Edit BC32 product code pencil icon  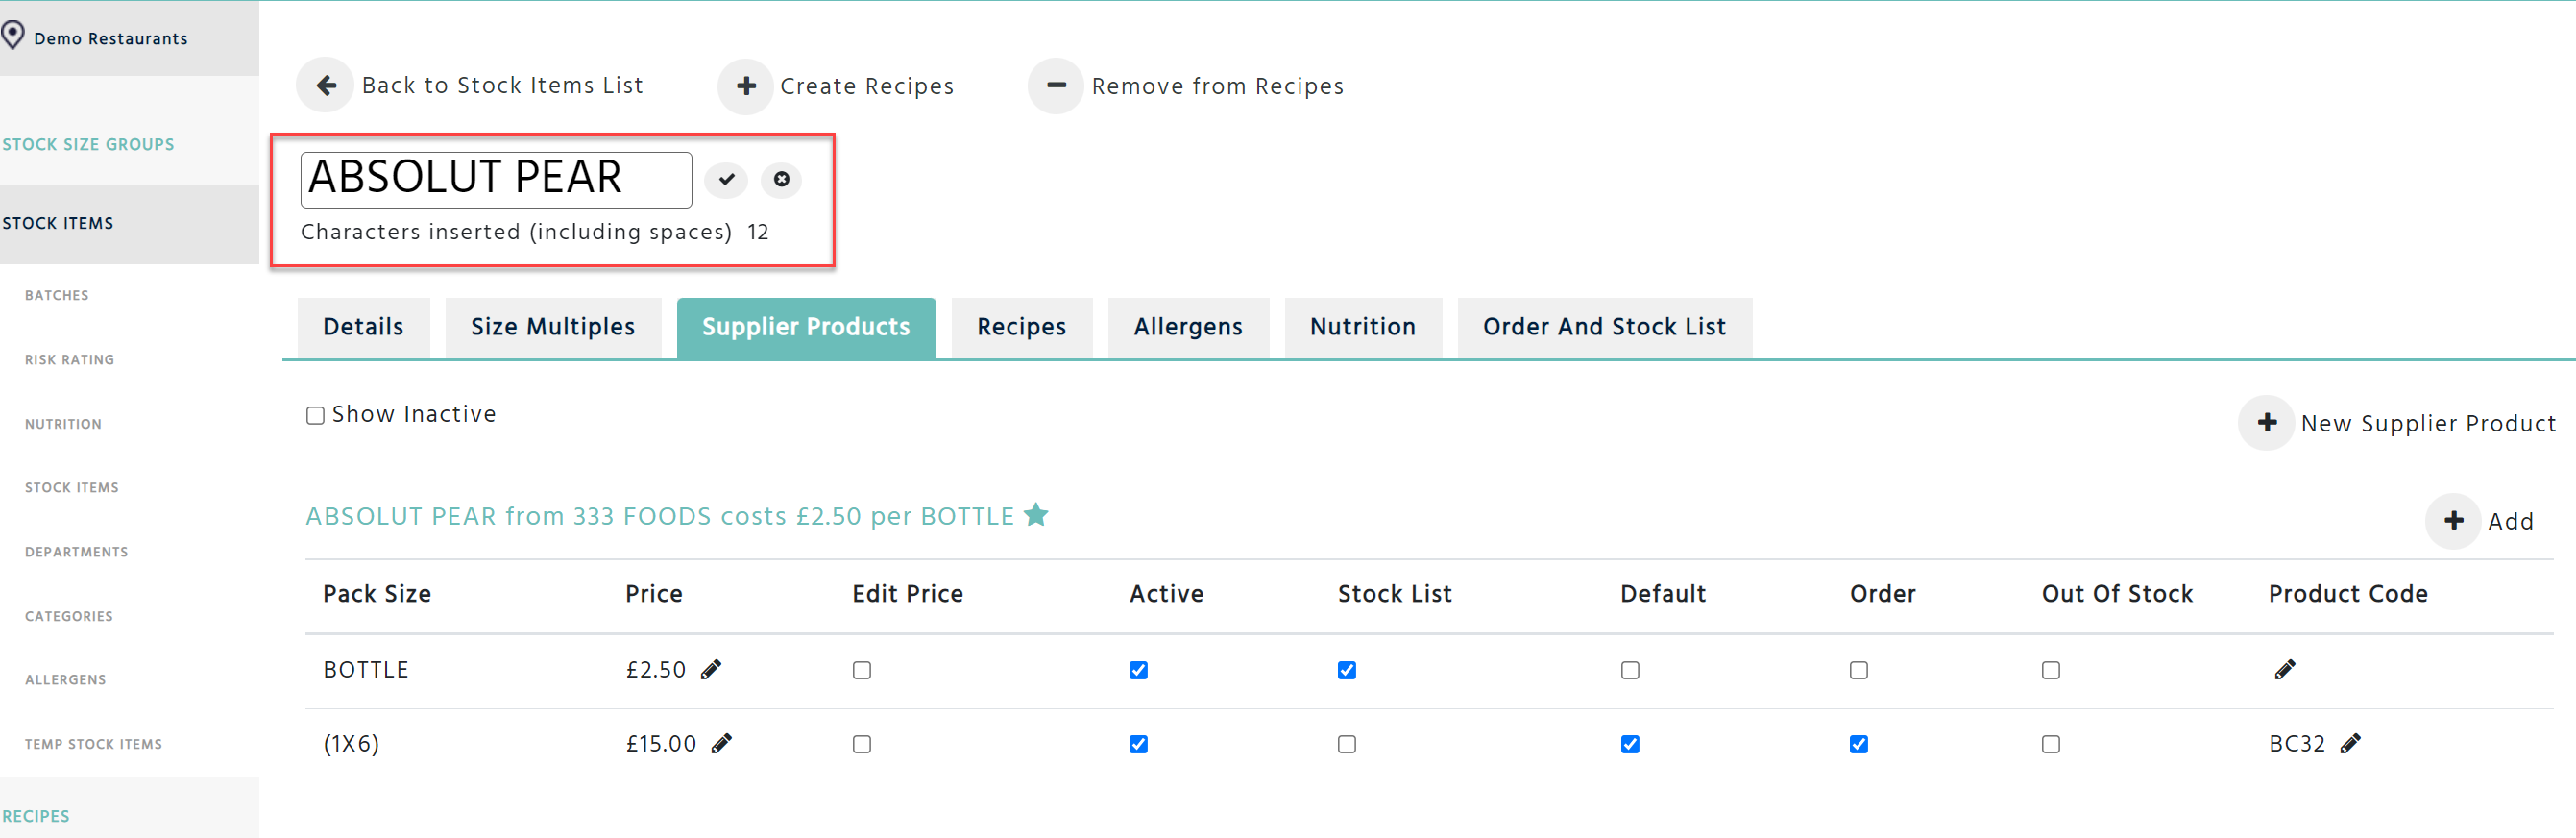pos(2351,744)
